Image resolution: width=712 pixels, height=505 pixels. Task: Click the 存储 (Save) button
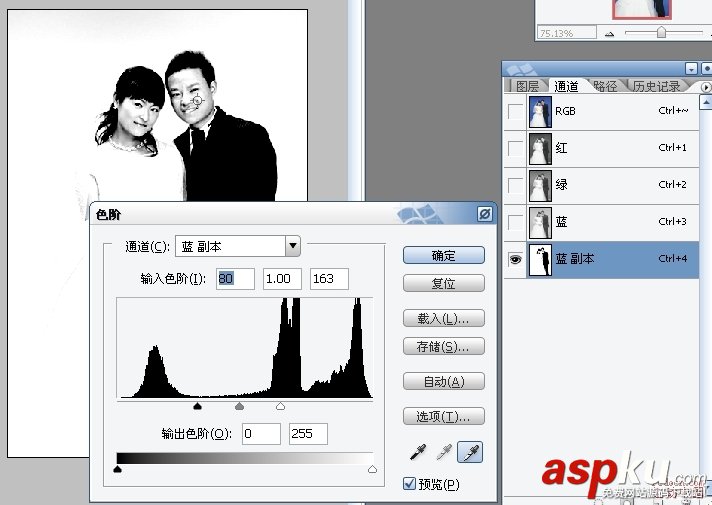(444, 347)
